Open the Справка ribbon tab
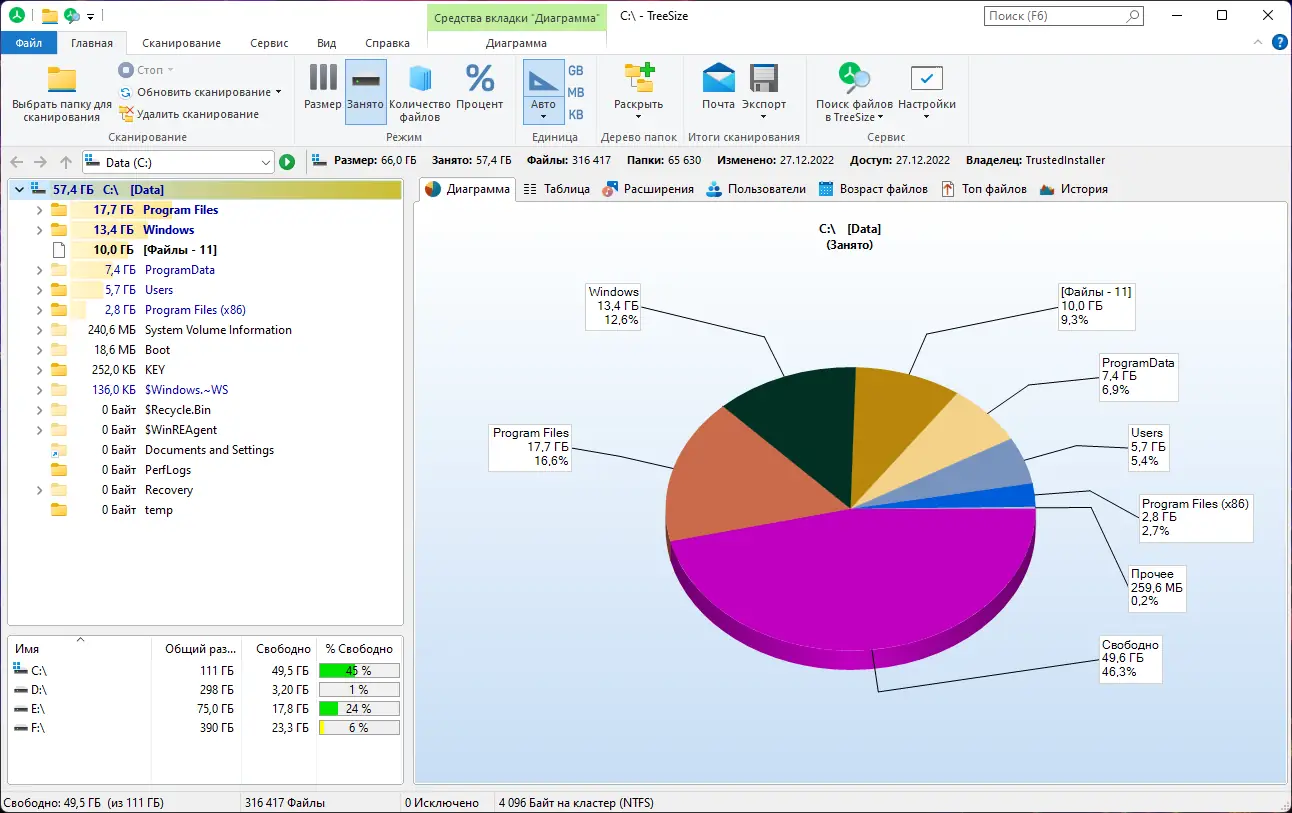This screenshot has width=1292, height=813. pyautogui.click(x=387, y=43)
